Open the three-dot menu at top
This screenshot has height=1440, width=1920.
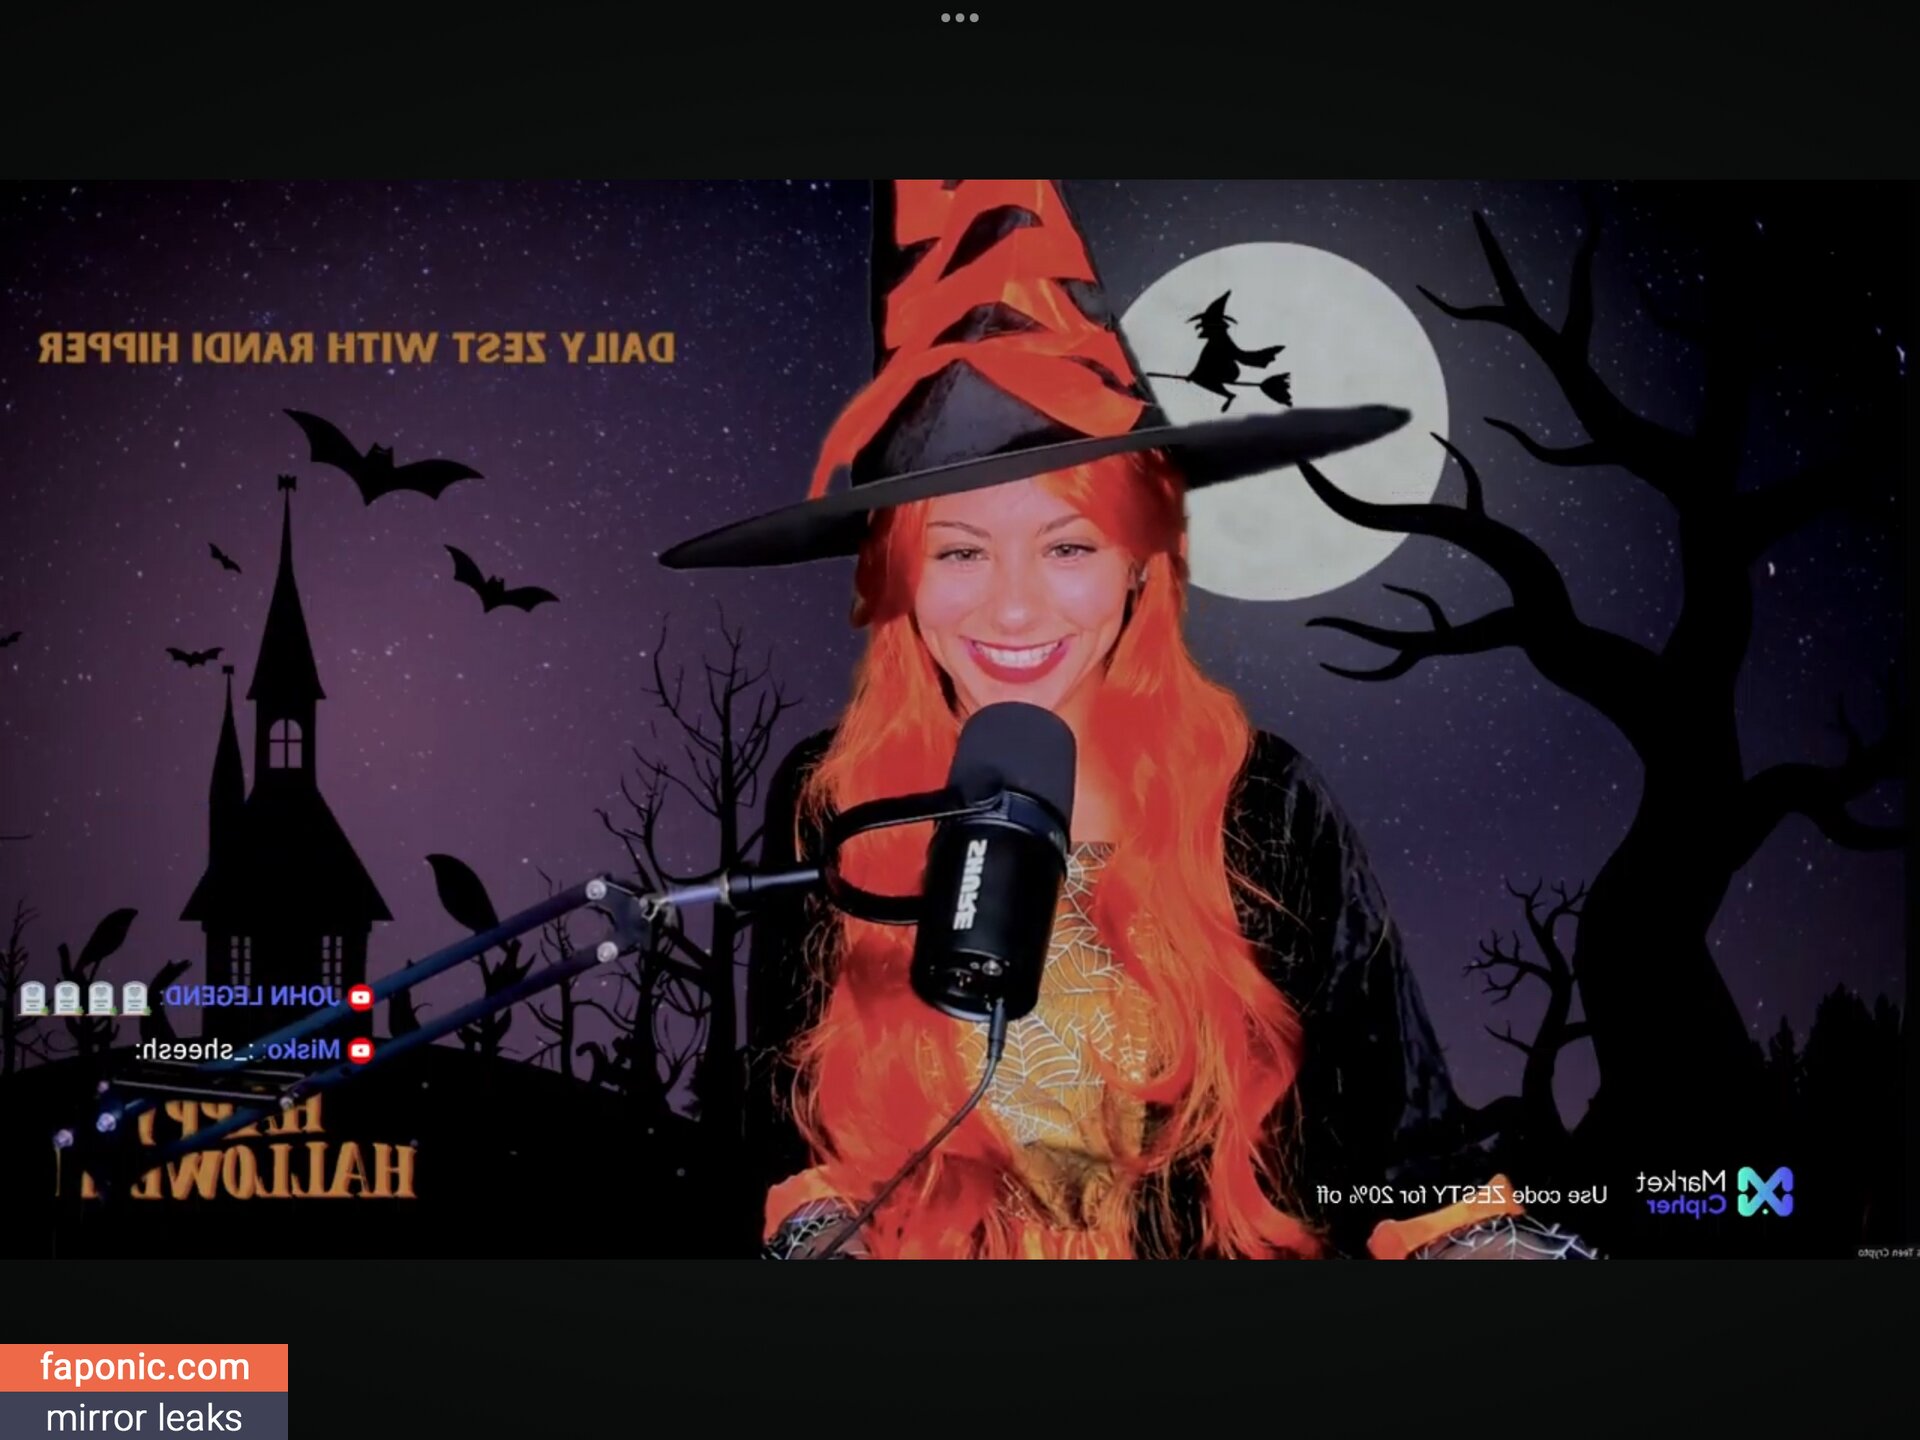(959, 18)
